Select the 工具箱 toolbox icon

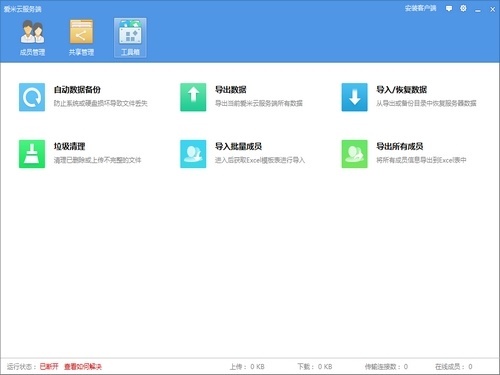pos(130,32)
